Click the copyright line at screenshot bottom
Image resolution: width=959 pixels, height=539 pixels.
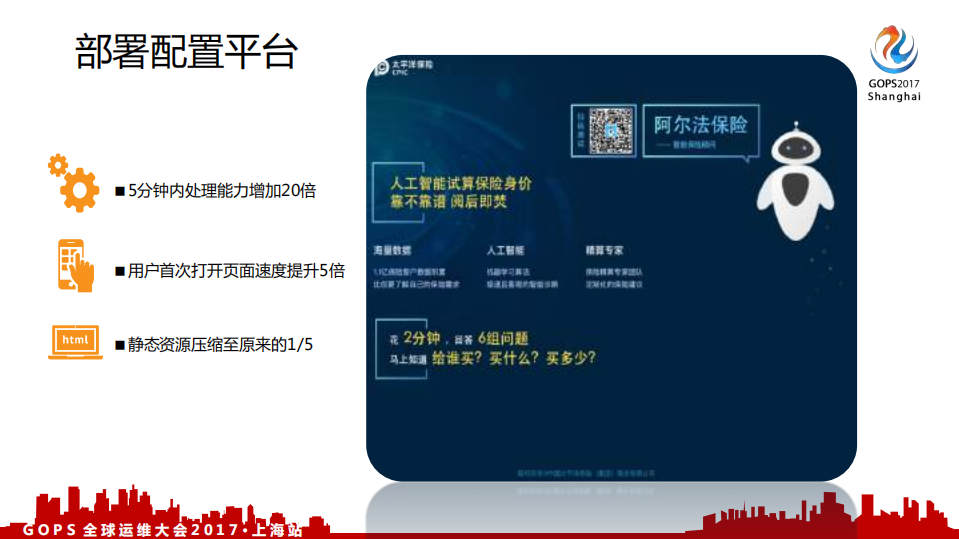(x=586, y=474)
